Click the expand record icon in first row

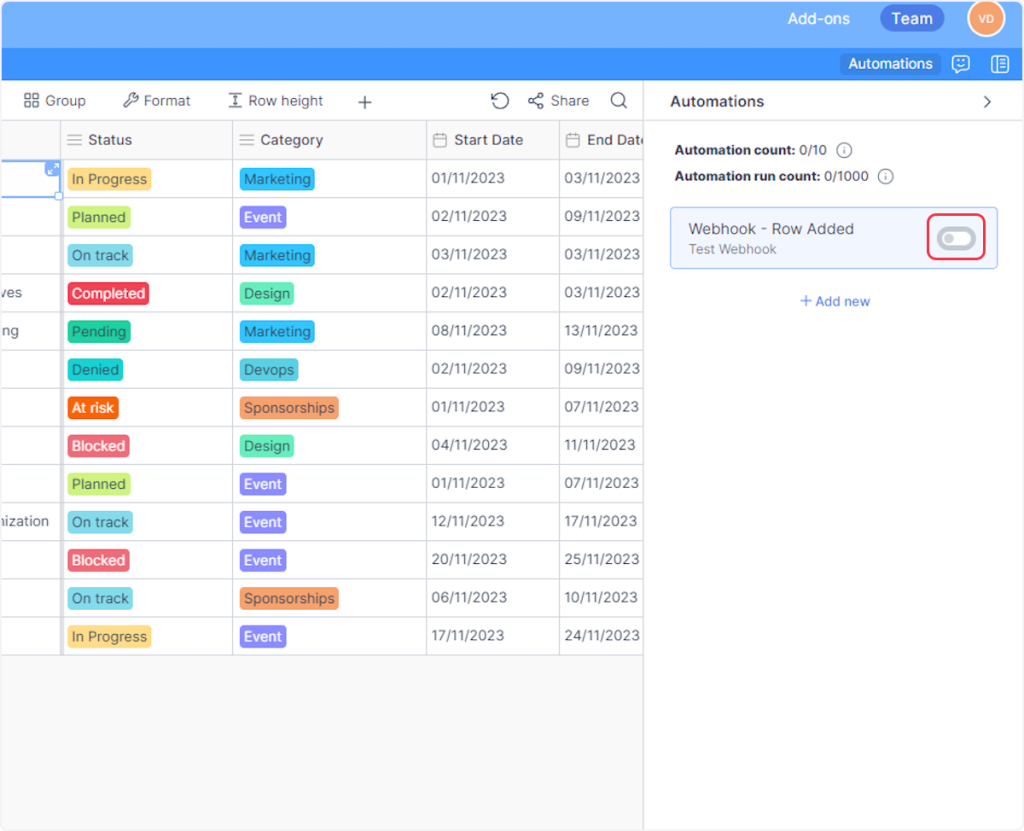(x=52, y=169)
